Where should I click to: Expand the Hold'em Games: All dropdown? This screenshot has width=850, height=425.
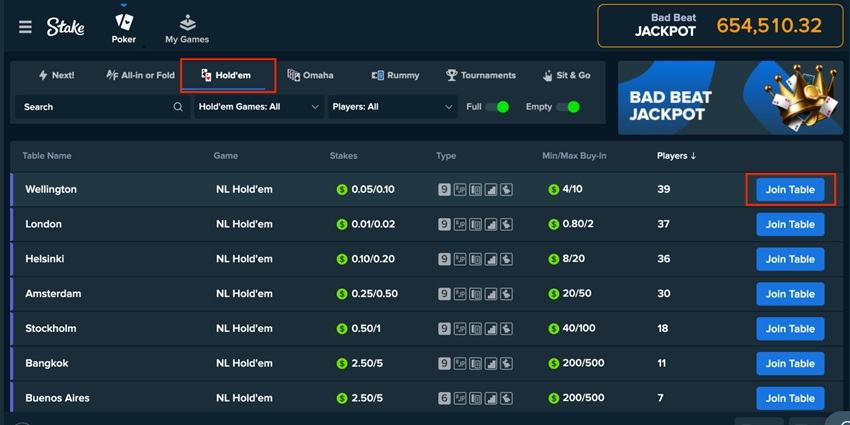[x=259, y=107]
